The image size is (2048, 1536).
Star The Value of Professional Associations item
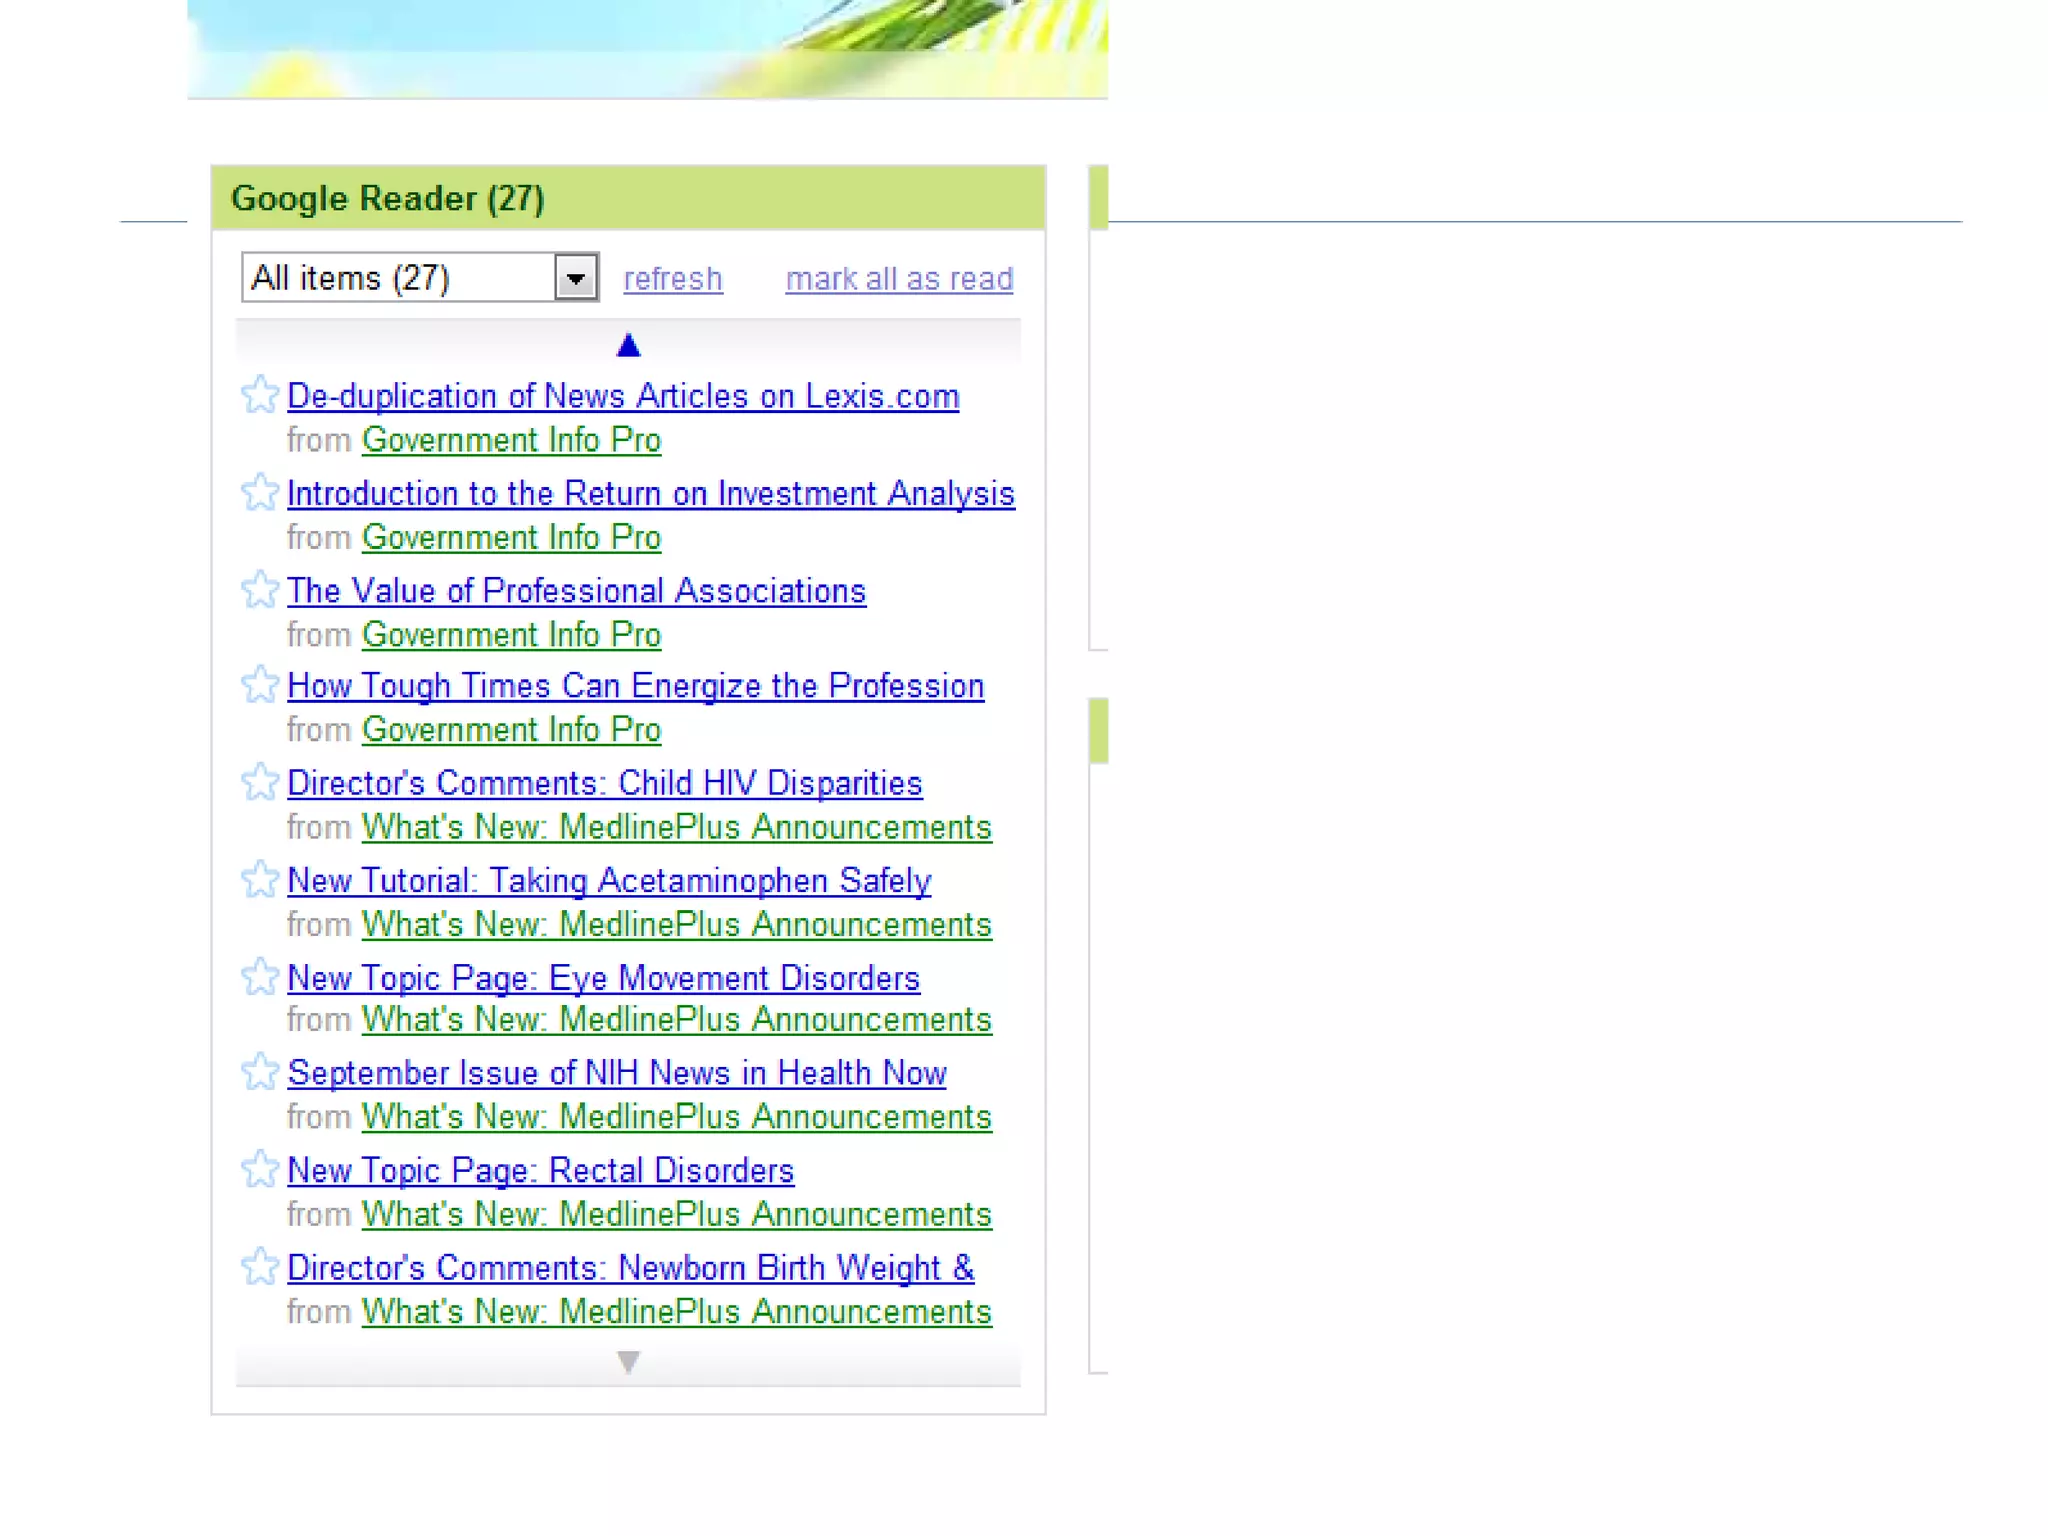pyautogui.click(x=260, y=590)
